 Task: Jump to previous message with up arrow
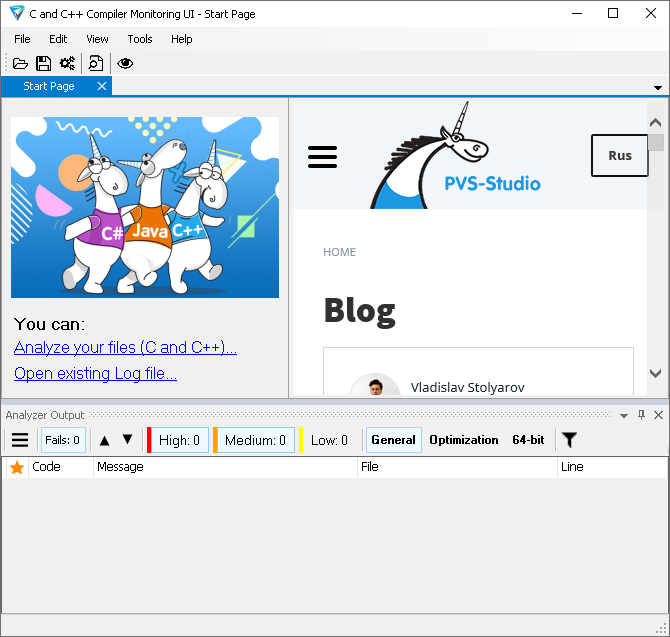pos(104,440)
